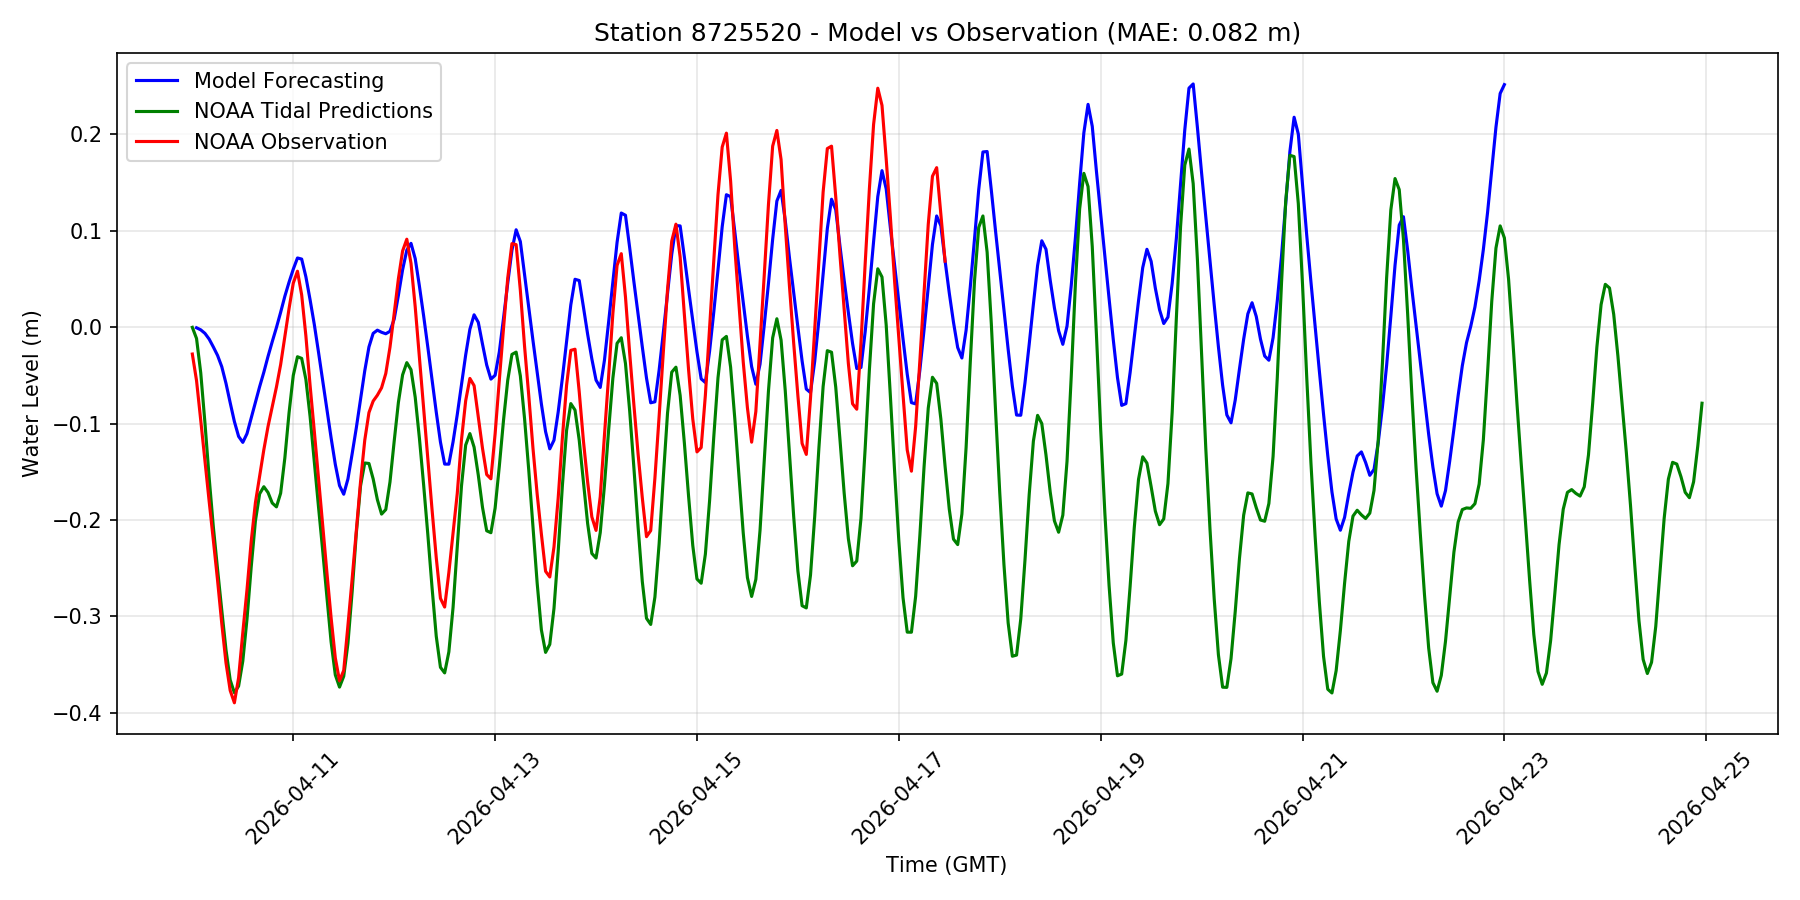
Task: Click the red line swatch in the legend
Action: click(159, 142)
